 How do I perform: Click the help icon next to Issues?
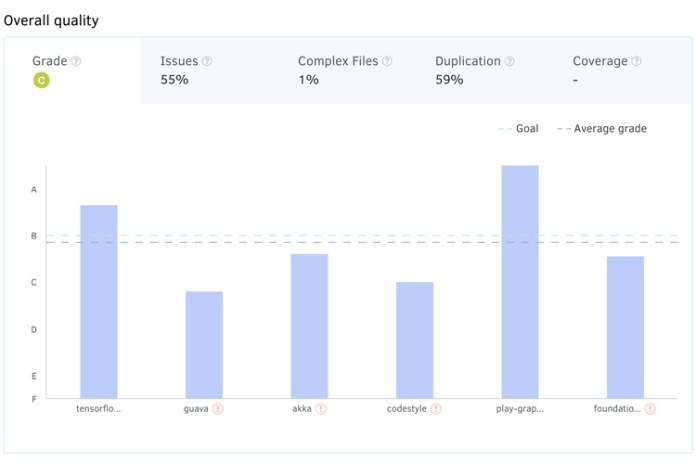(x=207, y=61)
